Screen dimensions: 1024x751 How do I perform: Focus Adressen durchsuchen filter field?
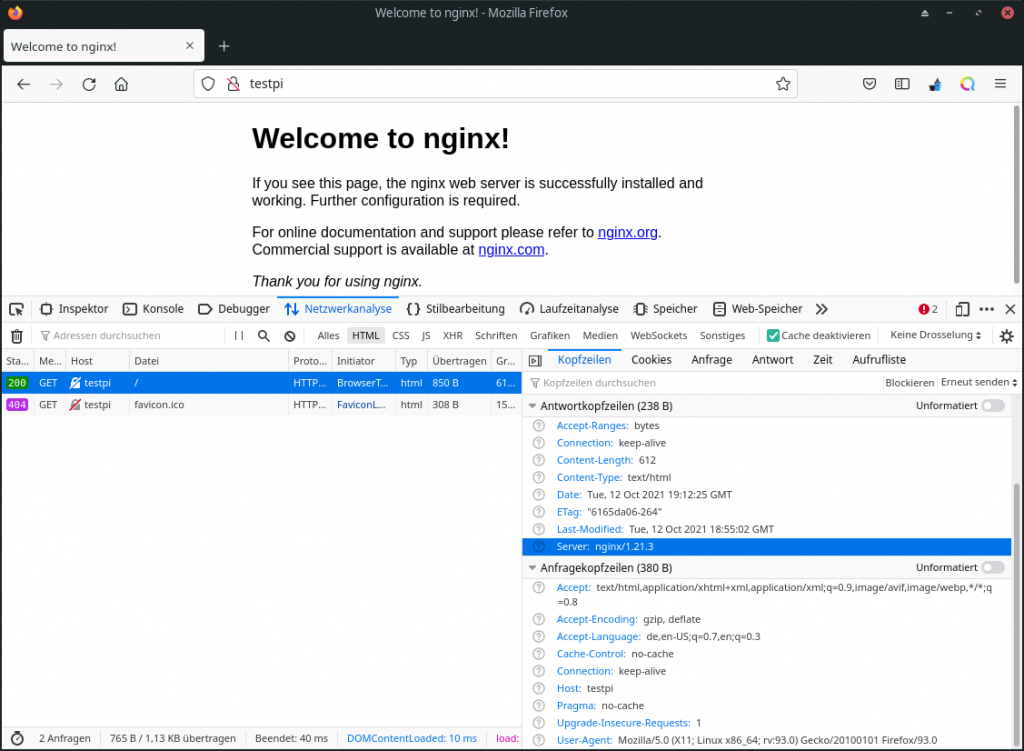coord(131,336)
